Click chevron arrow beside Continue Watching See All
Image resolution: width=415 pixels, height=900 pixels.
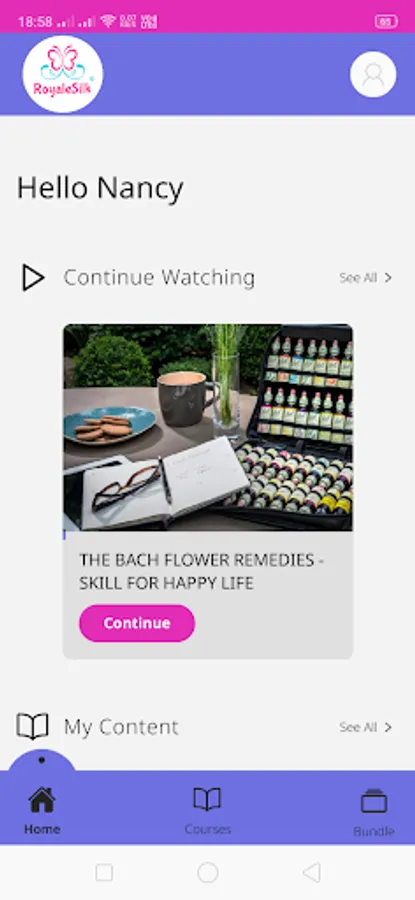point(388,278)
